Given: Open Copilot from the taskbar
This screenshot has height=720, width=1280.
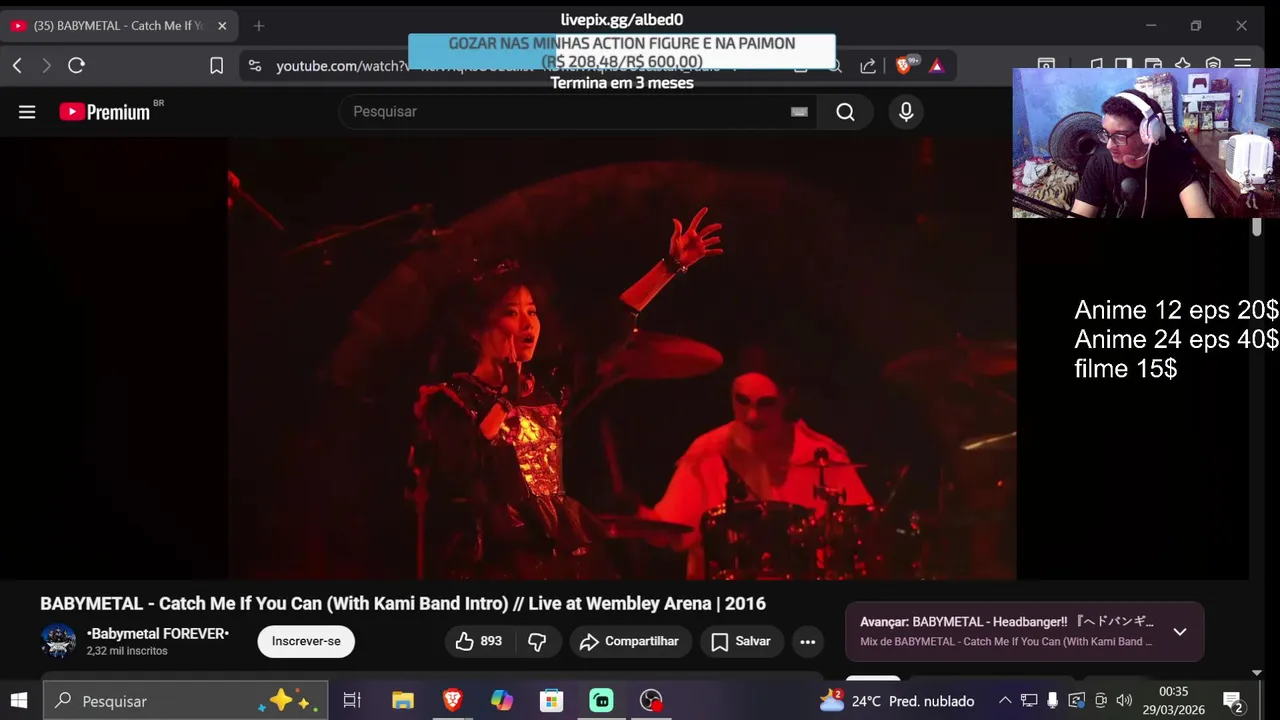Looking at the screenshot, I should tap(502, 701).
